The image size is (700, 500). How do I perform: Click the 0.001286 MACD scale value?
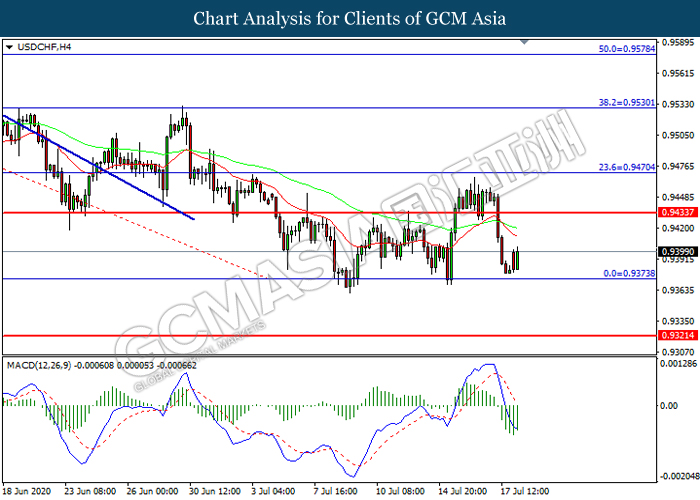click(x=678, y=364)
